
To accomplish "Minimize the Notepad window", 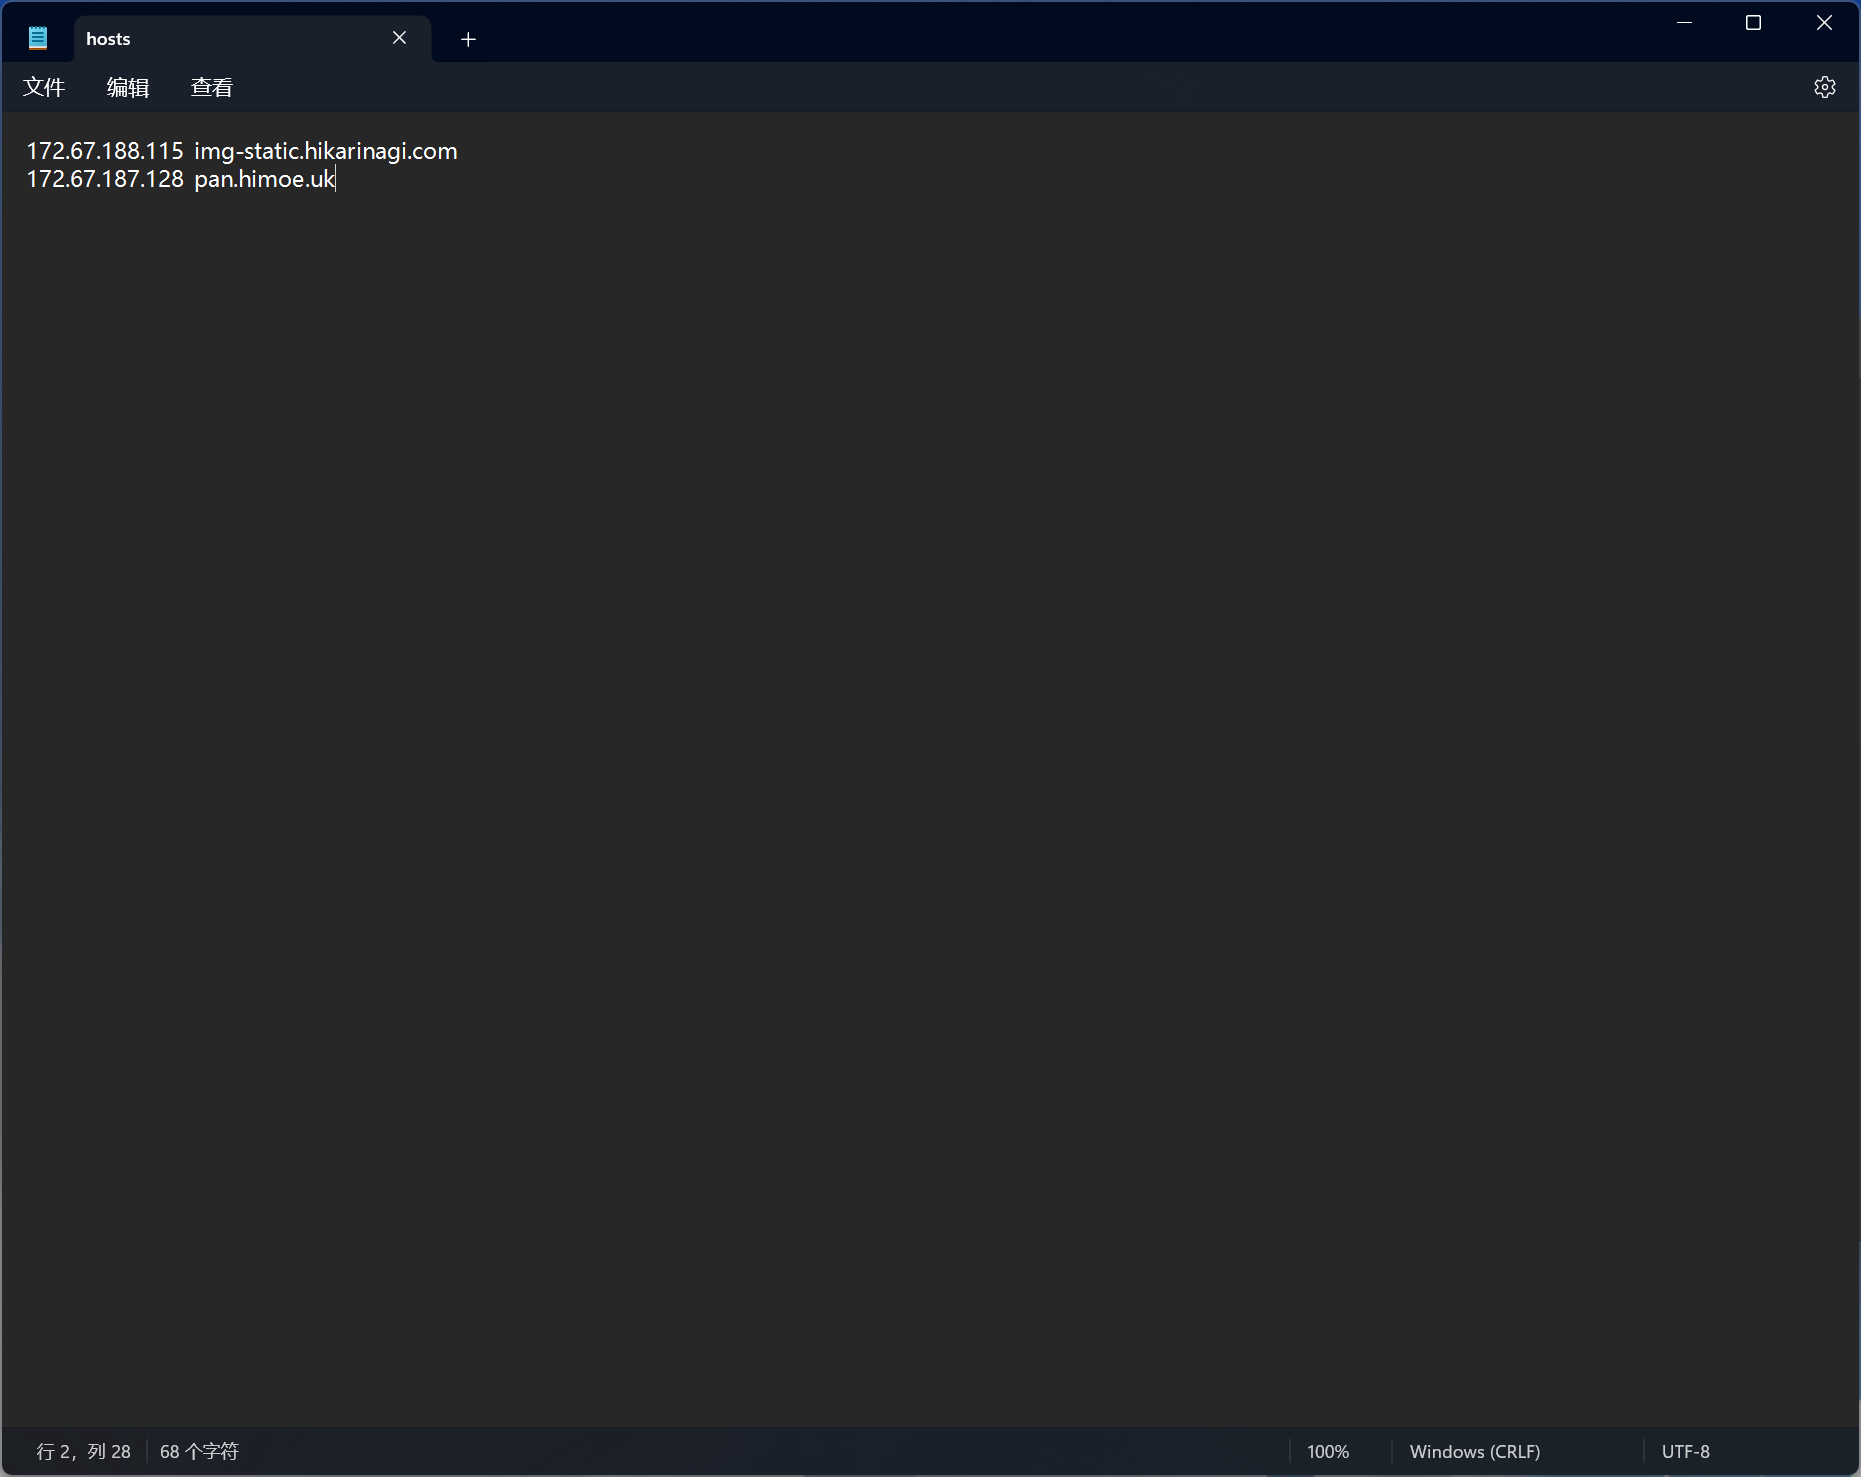I will 1684,23.
